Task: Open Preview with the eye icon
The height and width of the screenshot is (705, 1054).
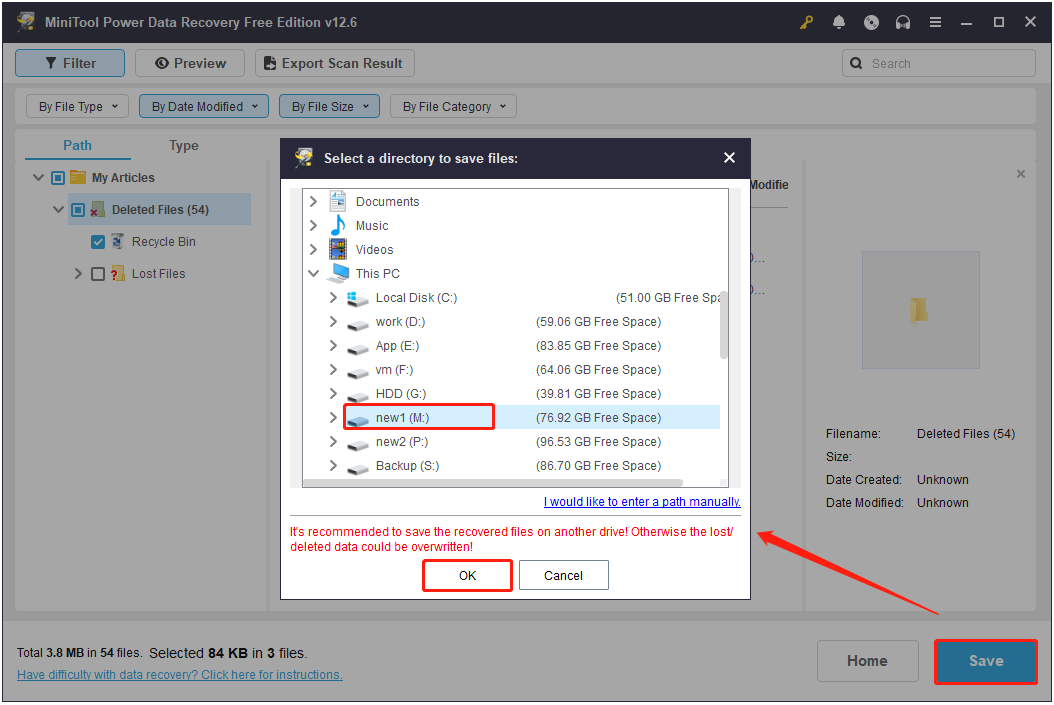Action: (161, 63)
